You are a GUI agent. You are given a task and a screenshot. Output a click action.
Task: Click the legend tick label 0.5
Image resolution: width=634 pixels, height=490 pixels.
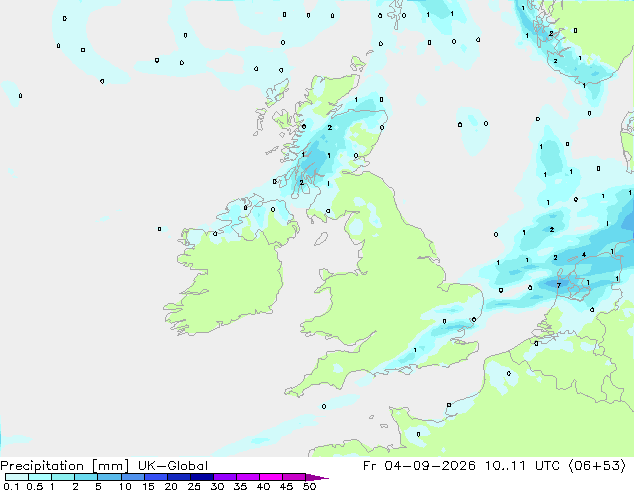click(34, 486)
